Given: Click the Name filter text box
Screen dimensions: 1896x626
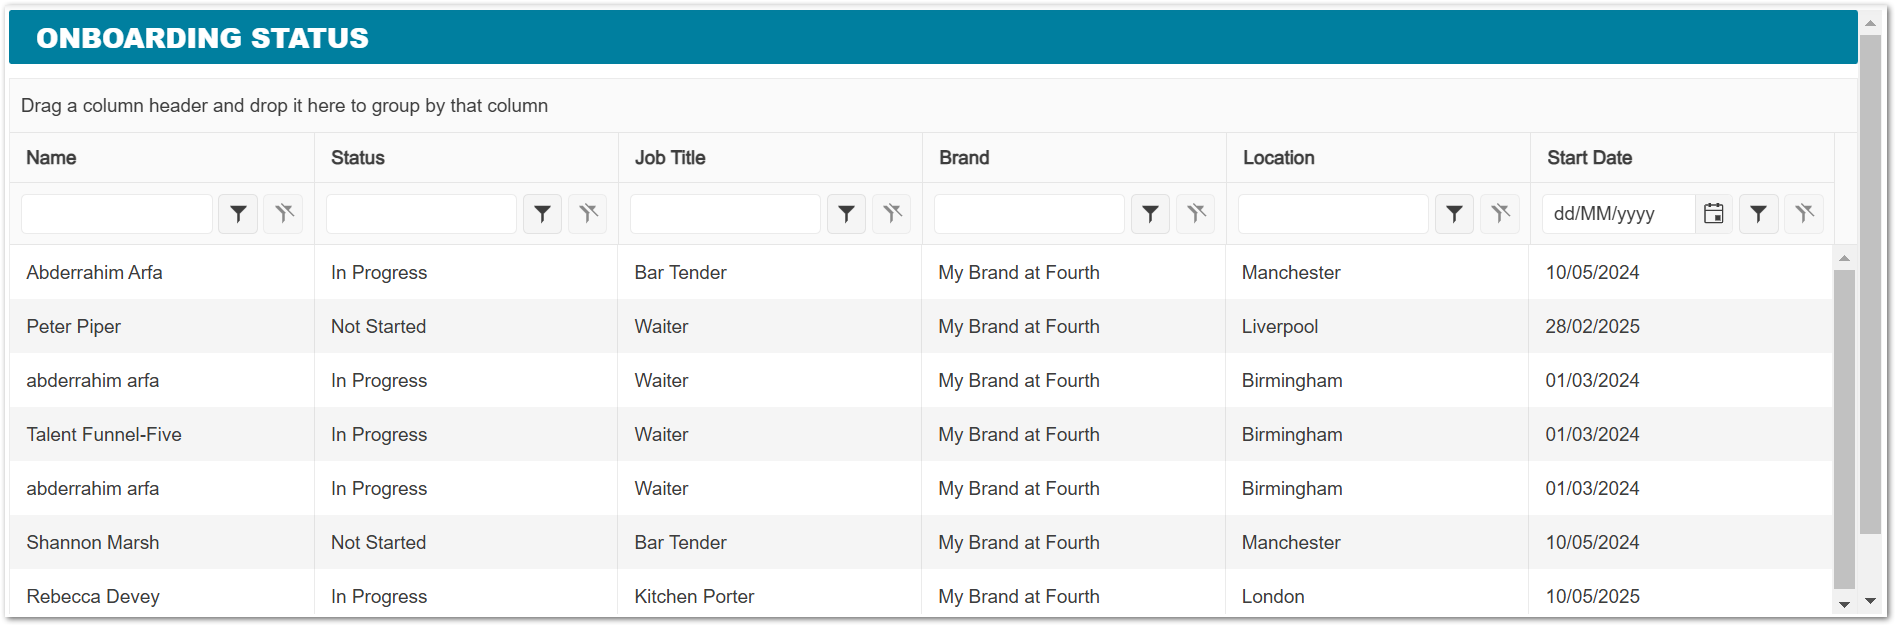Looking at the screenshot, I should [x=117, y=214].
